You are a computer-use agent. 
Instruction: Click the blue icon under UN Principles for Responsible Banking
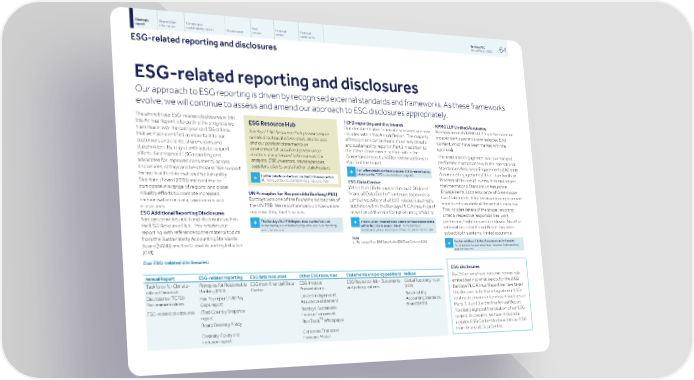(x=255, y=223)
